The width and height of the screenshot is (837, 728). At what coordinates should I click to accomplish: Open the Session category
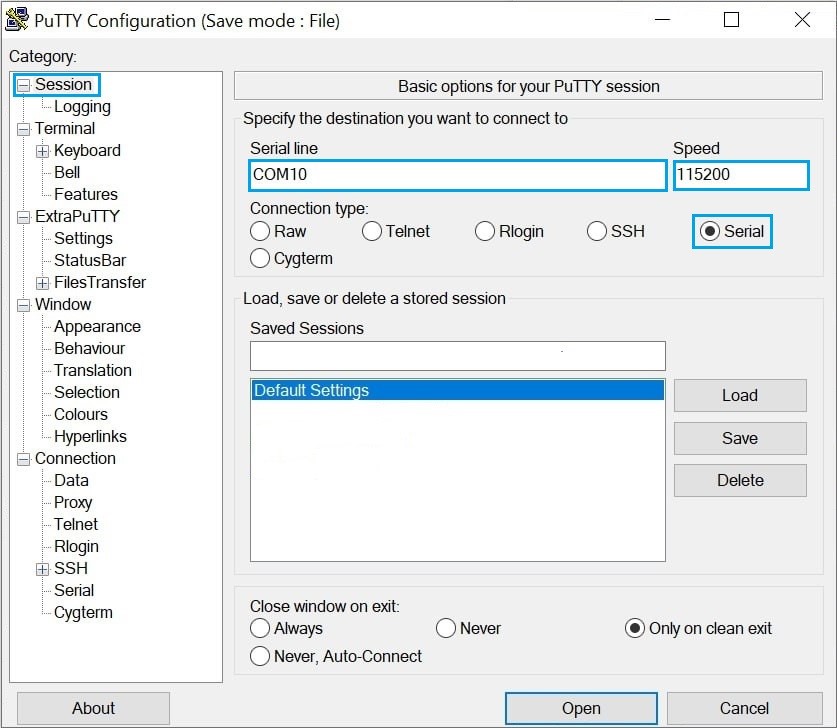[64, 84]
